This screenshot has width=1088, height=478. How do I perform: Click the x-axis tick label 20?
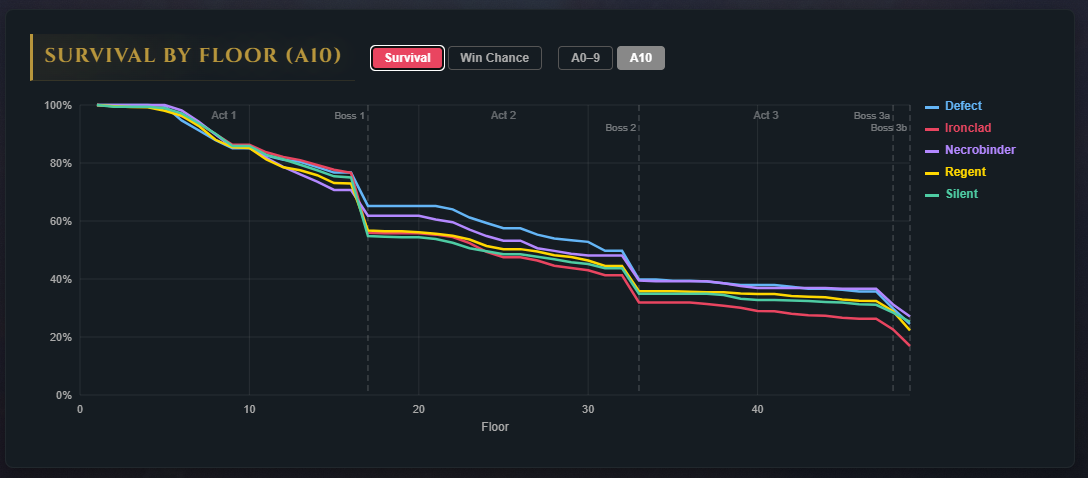(x=418, y=409)
